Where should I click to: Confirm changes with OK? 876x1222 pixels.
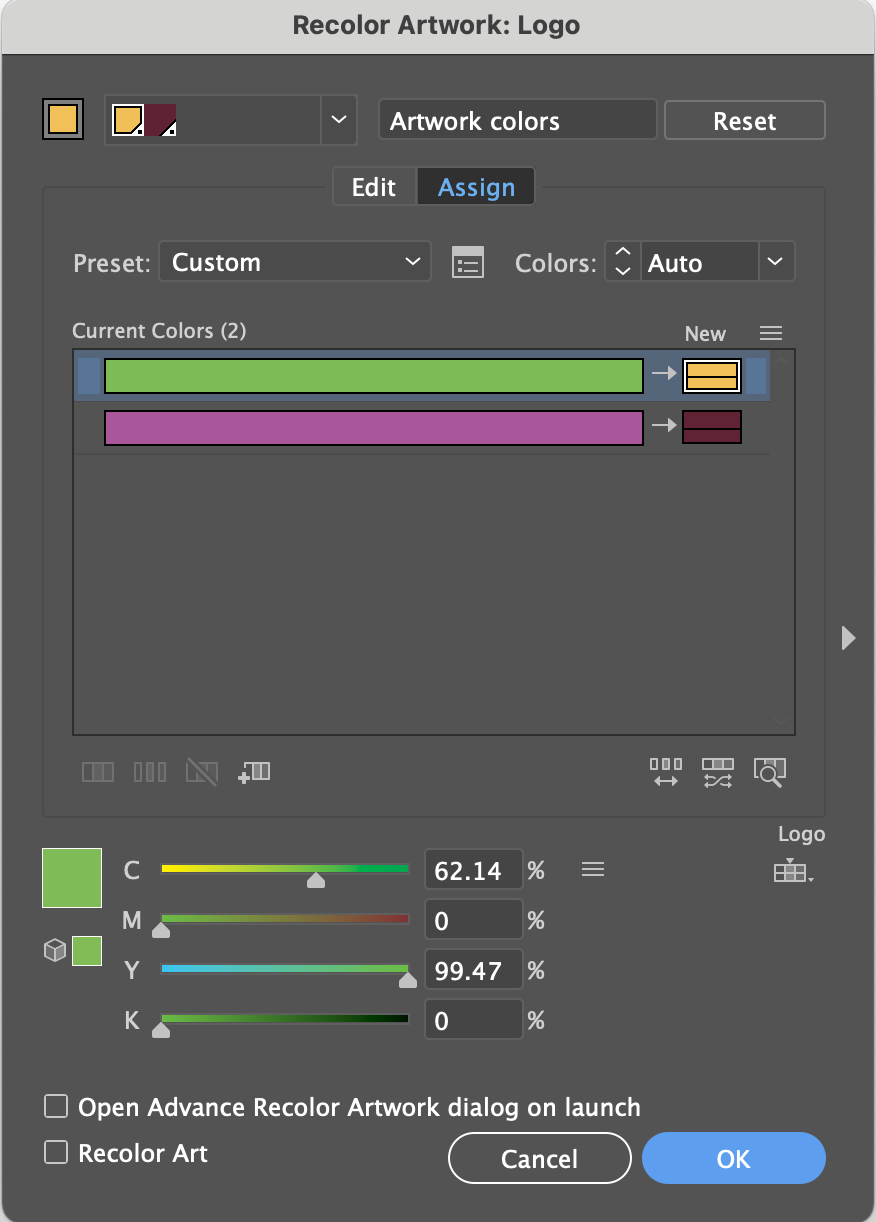coord(733,1158)
